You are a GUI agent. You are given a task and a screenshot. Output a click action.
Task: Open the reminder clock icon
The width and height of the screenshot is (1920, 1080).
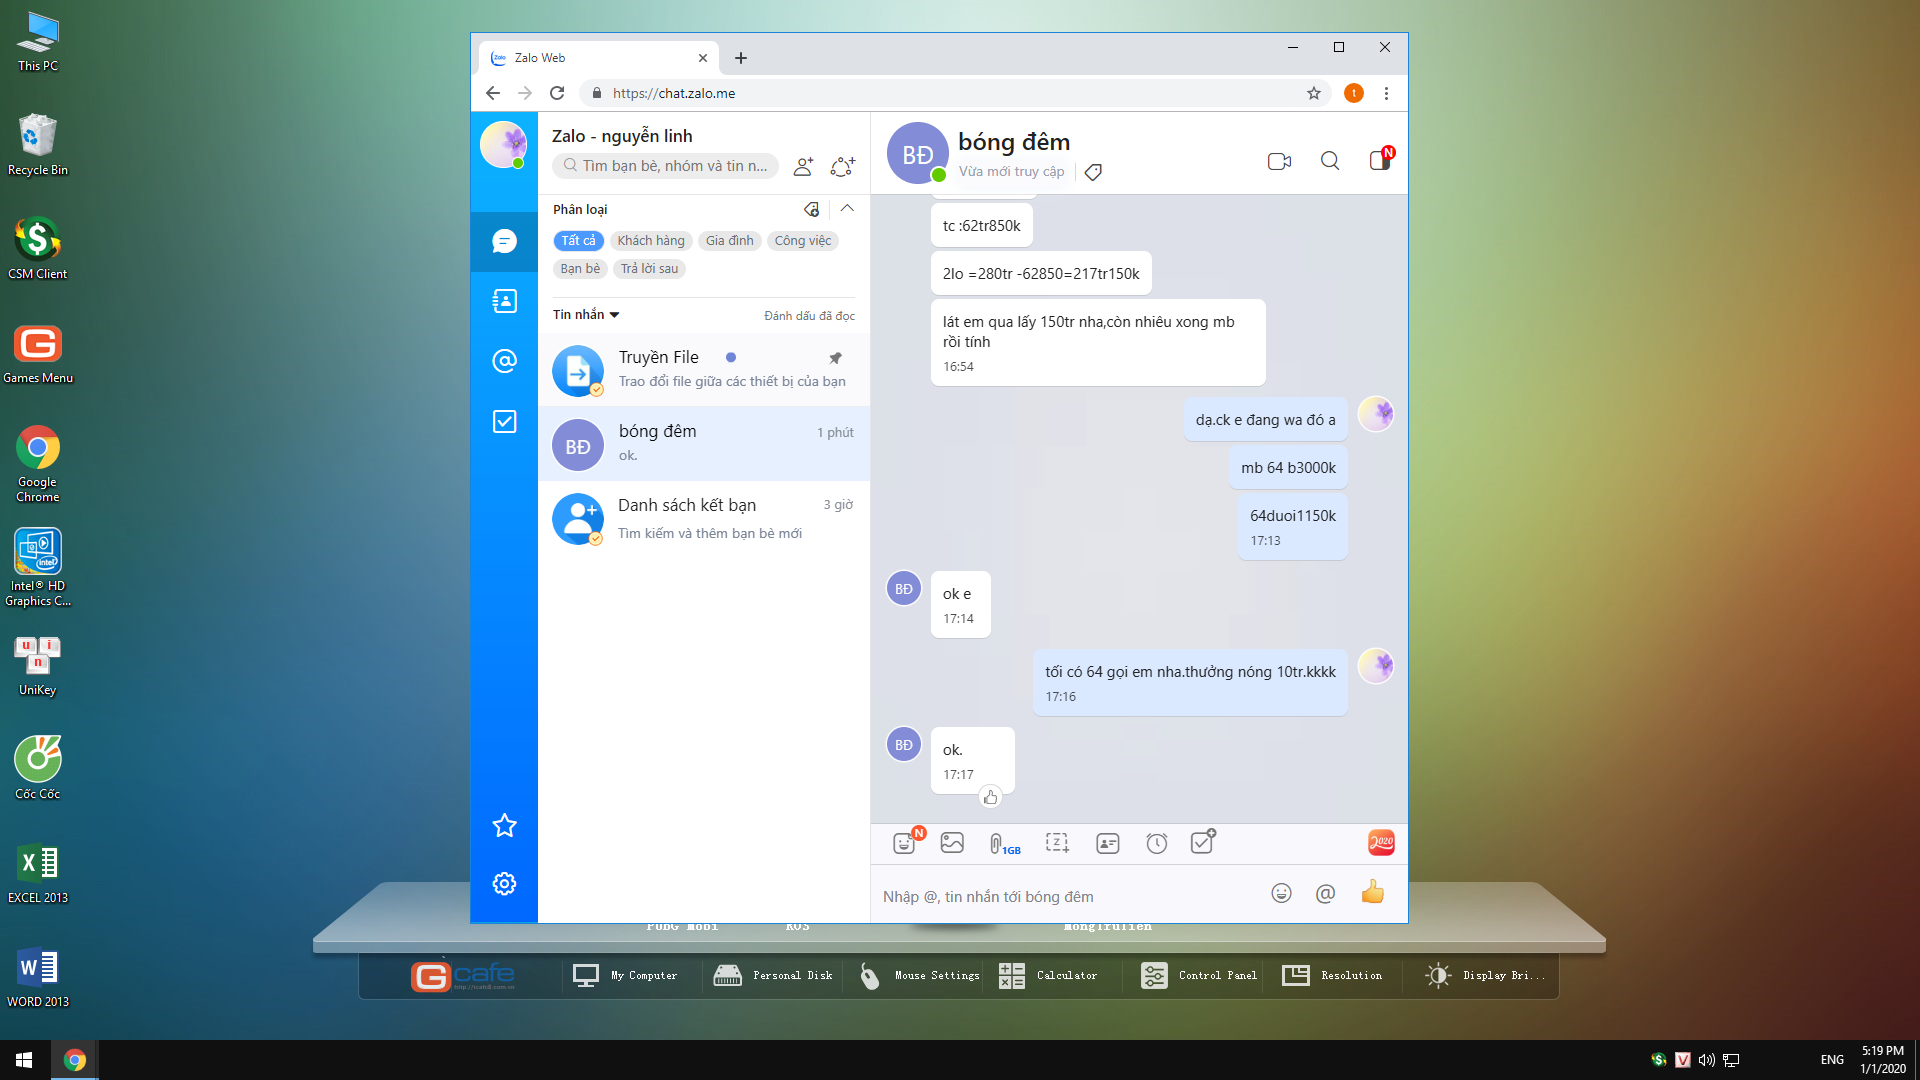click(x=1157, y=843)
